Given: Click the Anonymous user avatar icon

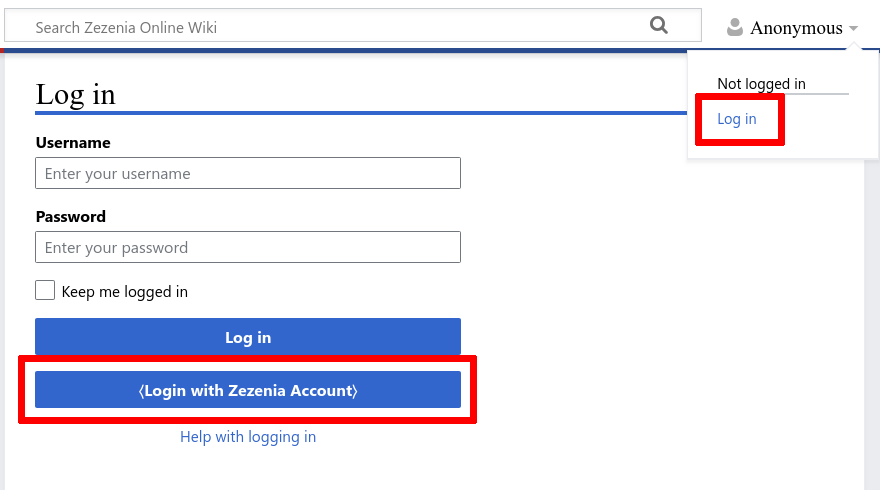Looking at the screenshot, I should click(x=735, y=28).
